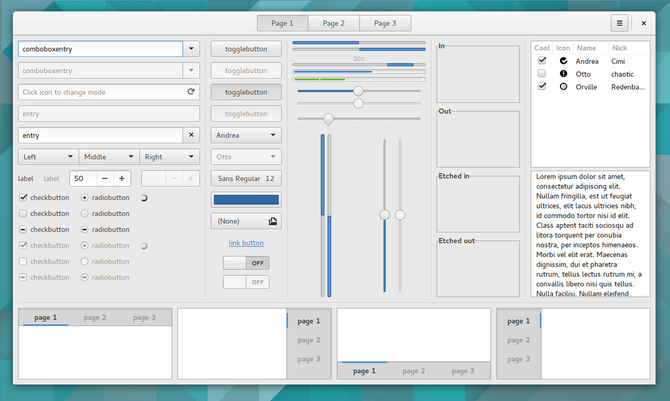Uncheck the first enabled checkbutton

(x=24, y=198)
